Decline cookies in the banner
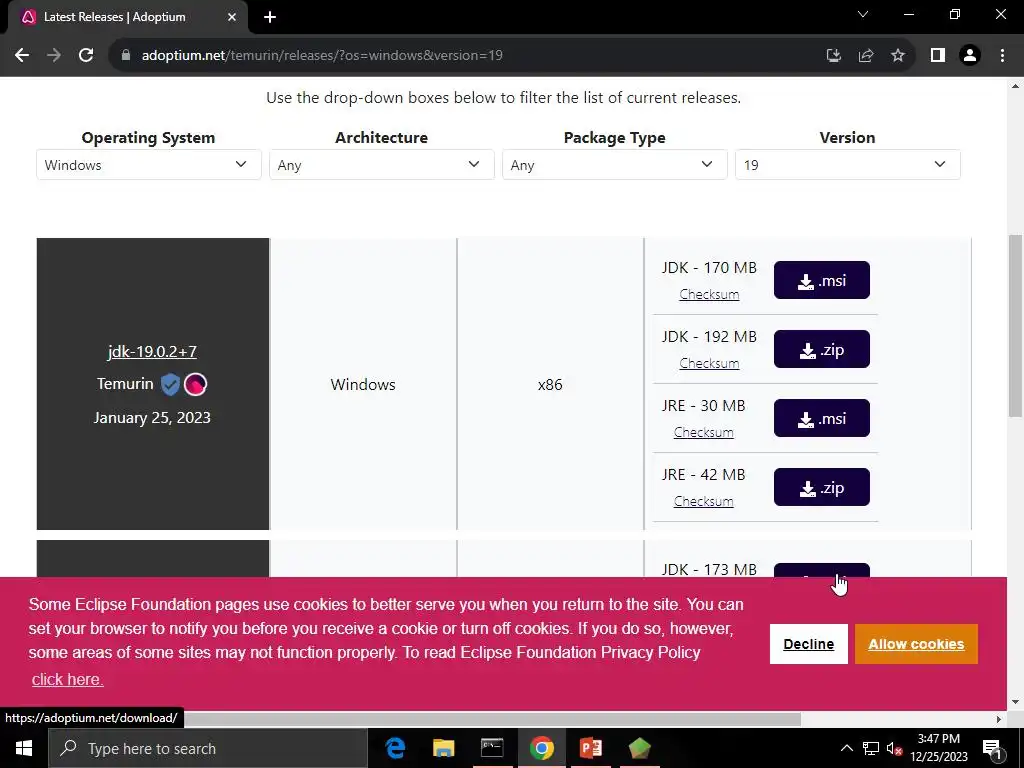 click(808, 644)
